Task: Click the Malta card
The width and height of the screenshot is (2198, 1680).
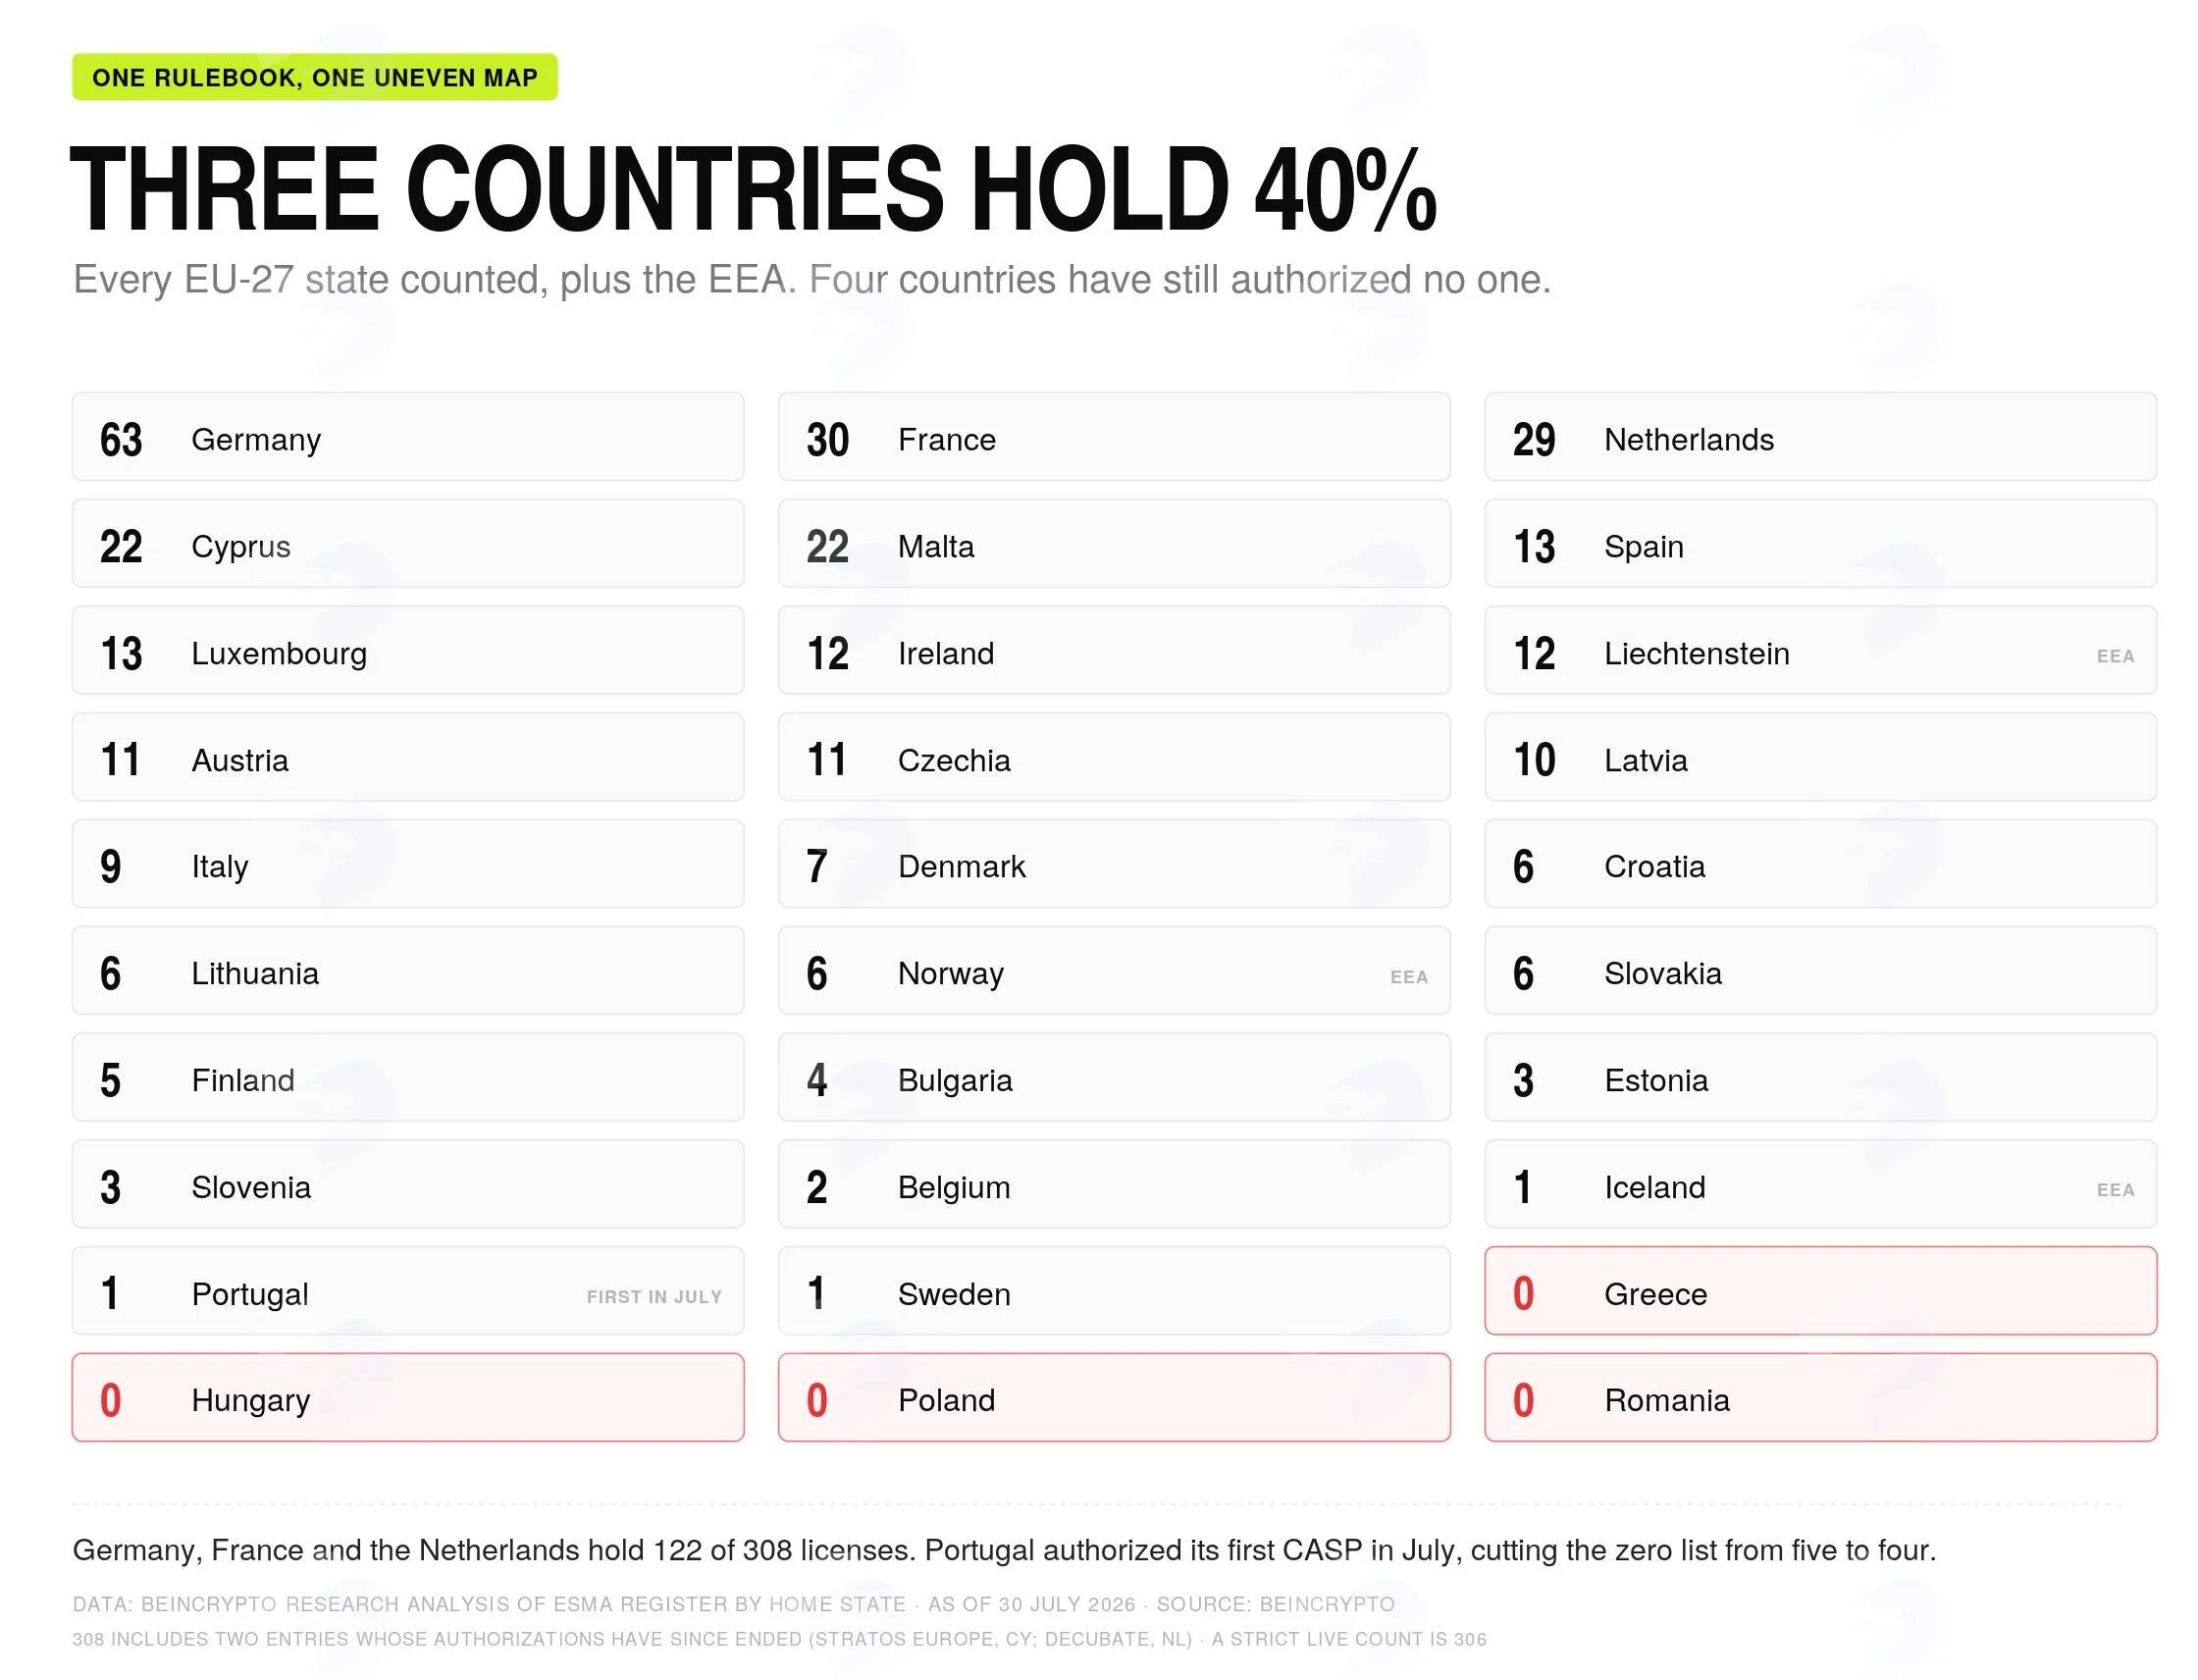Action: tap(1114, 544)
